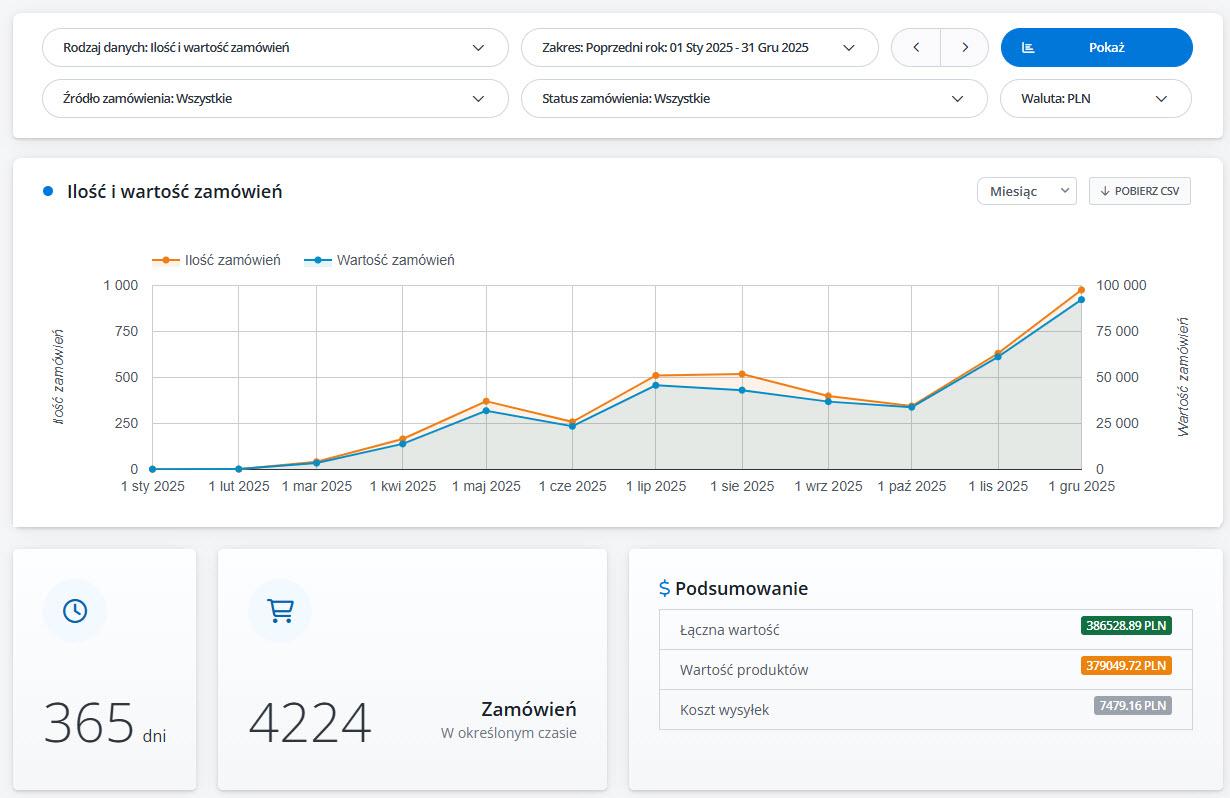Click the clock icon above 365 dni
This screenshot has height=798, width=1230.
tap(75, 611)
